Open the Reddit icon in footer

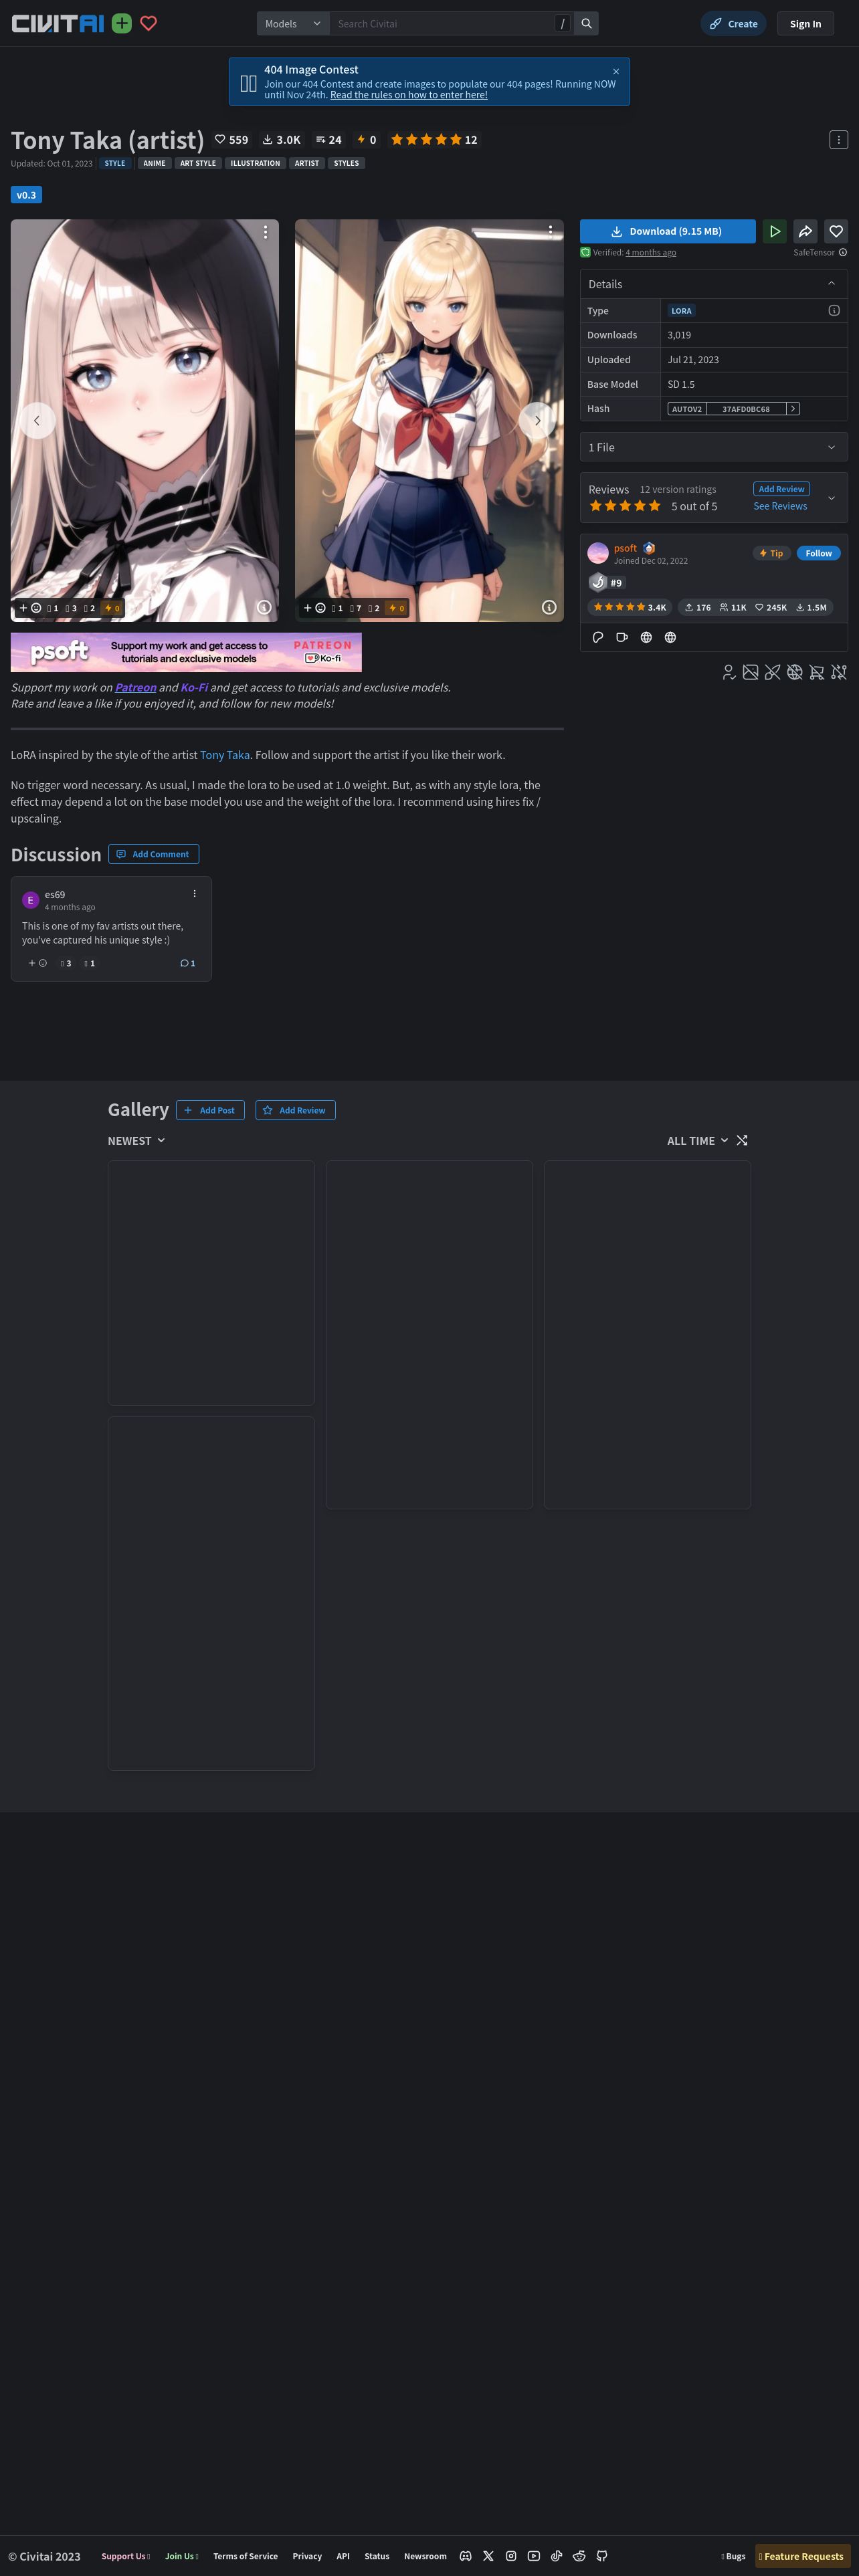(x=579, y=2555)
